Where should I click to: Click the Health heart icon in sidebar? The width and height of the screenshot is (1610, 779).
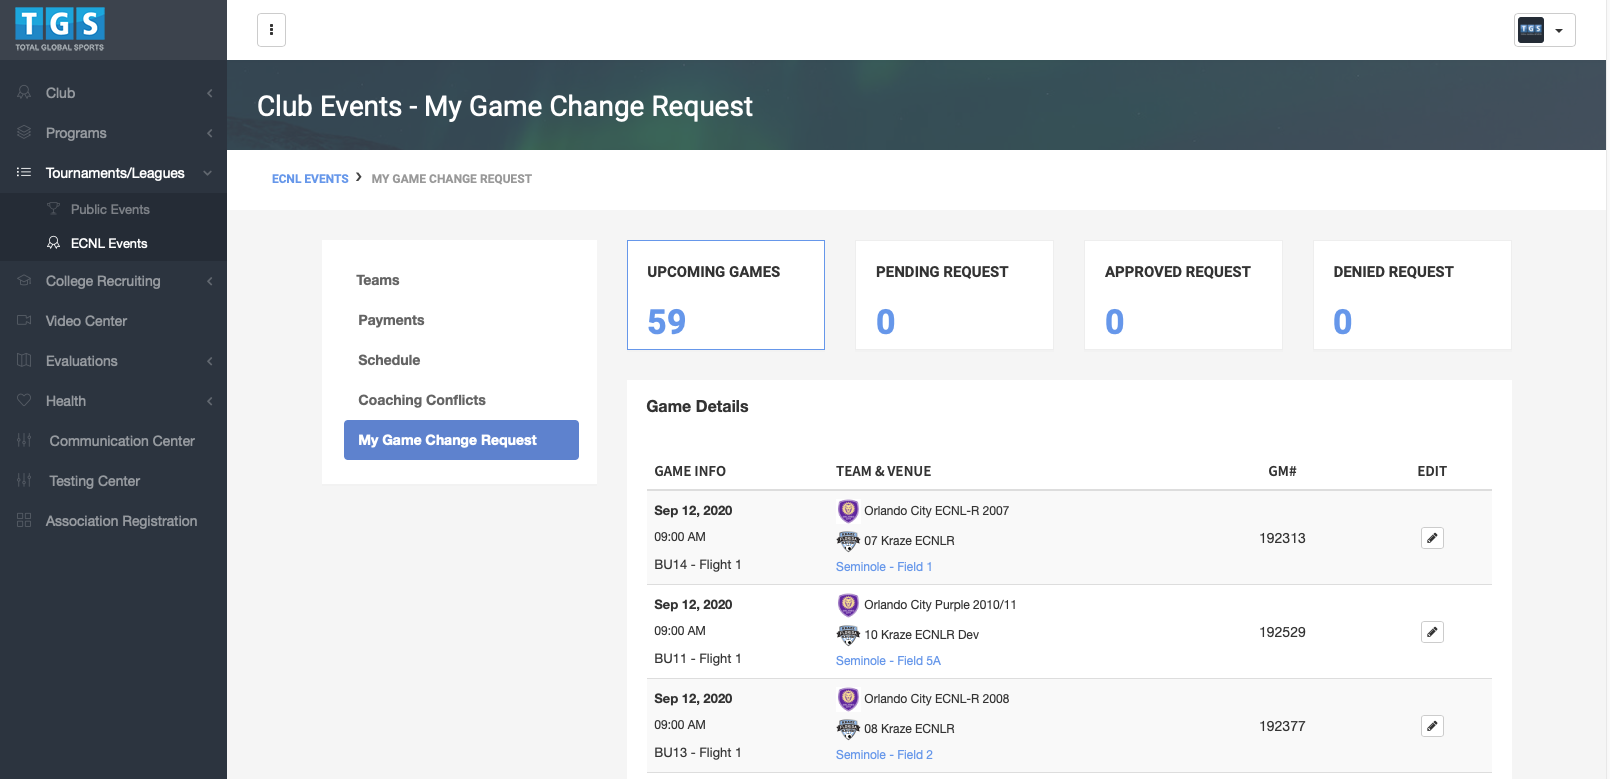[x=24, y=401]
